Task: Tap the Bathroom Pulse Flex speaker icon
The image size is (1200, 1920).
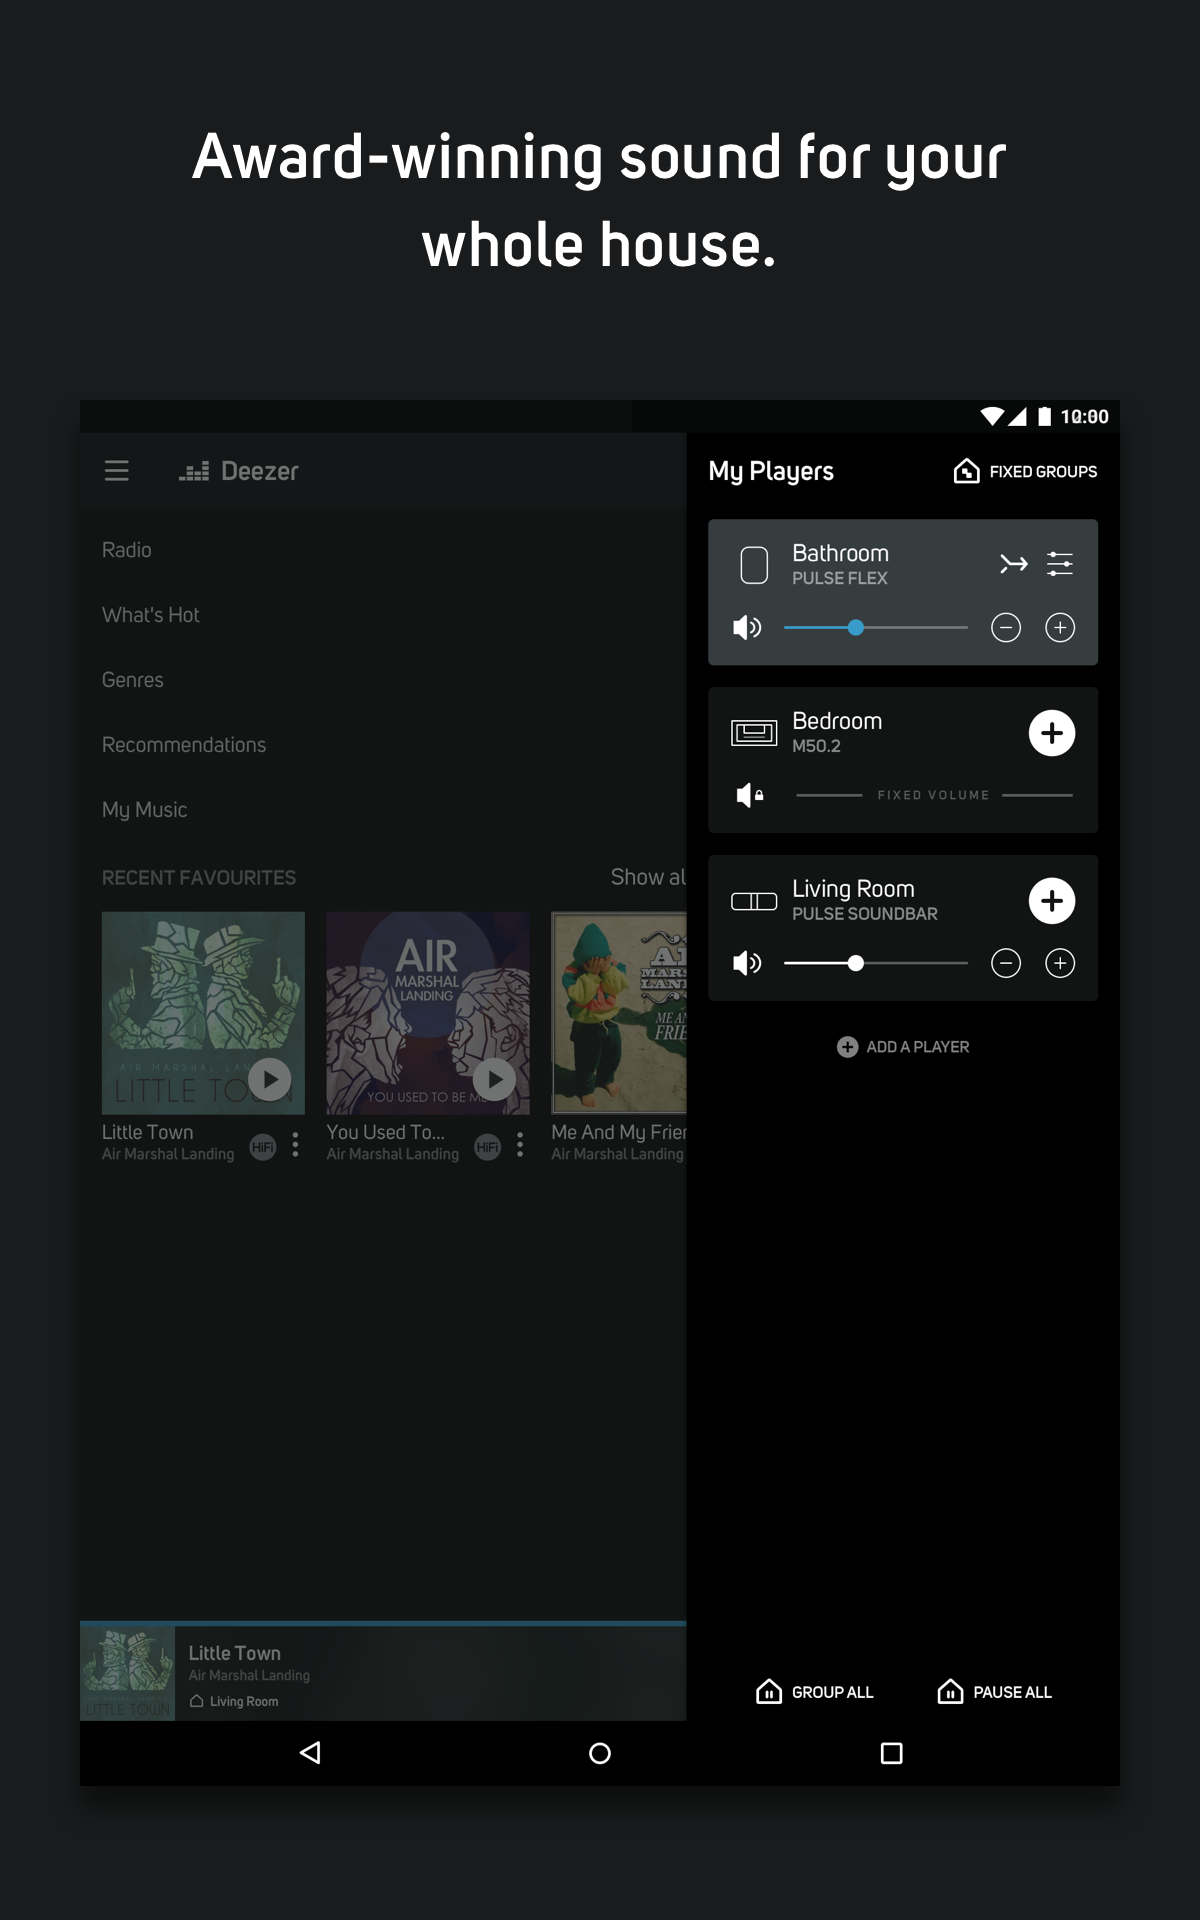Action: click(x=754, y=565)
